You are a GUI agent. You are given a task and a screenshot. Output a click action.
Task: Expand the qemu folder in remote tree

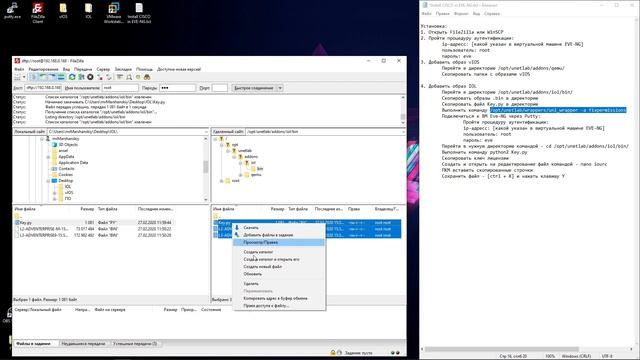(241, 175)
